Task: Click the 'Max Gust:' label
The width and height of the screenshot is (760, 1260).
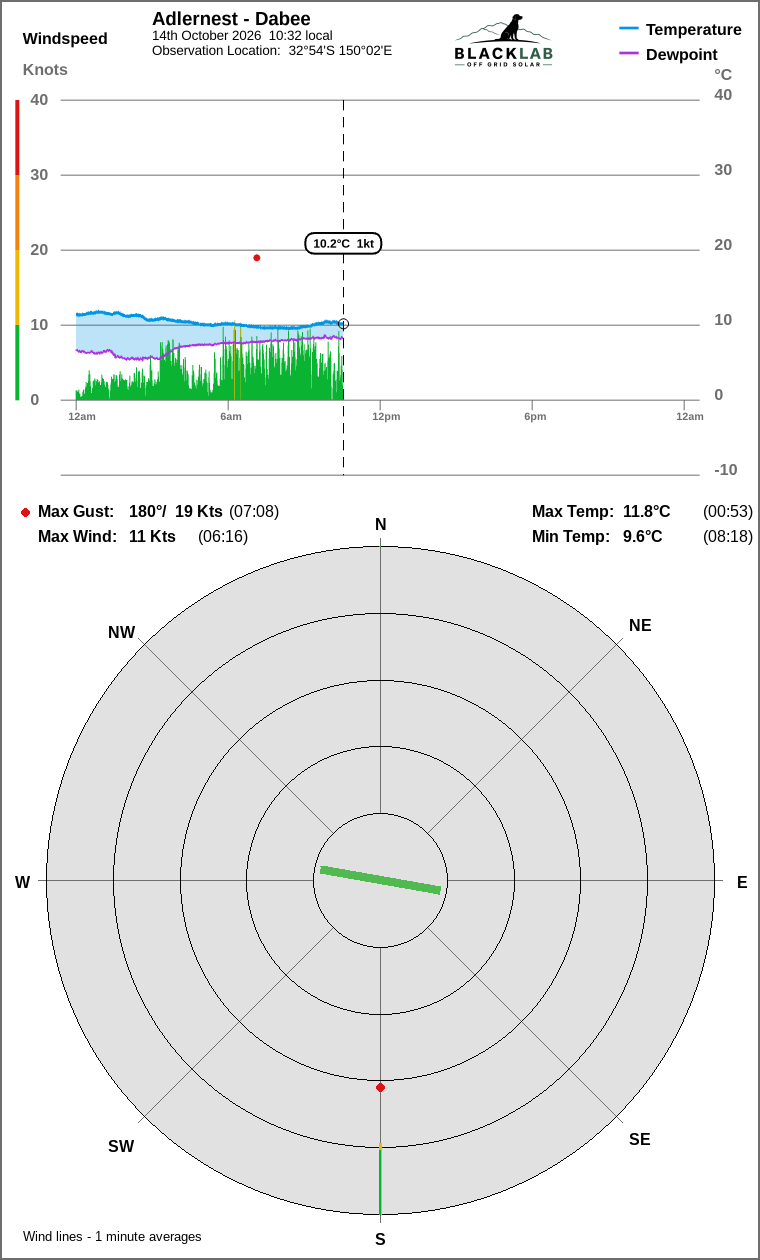Action: [x=76, y=512]
